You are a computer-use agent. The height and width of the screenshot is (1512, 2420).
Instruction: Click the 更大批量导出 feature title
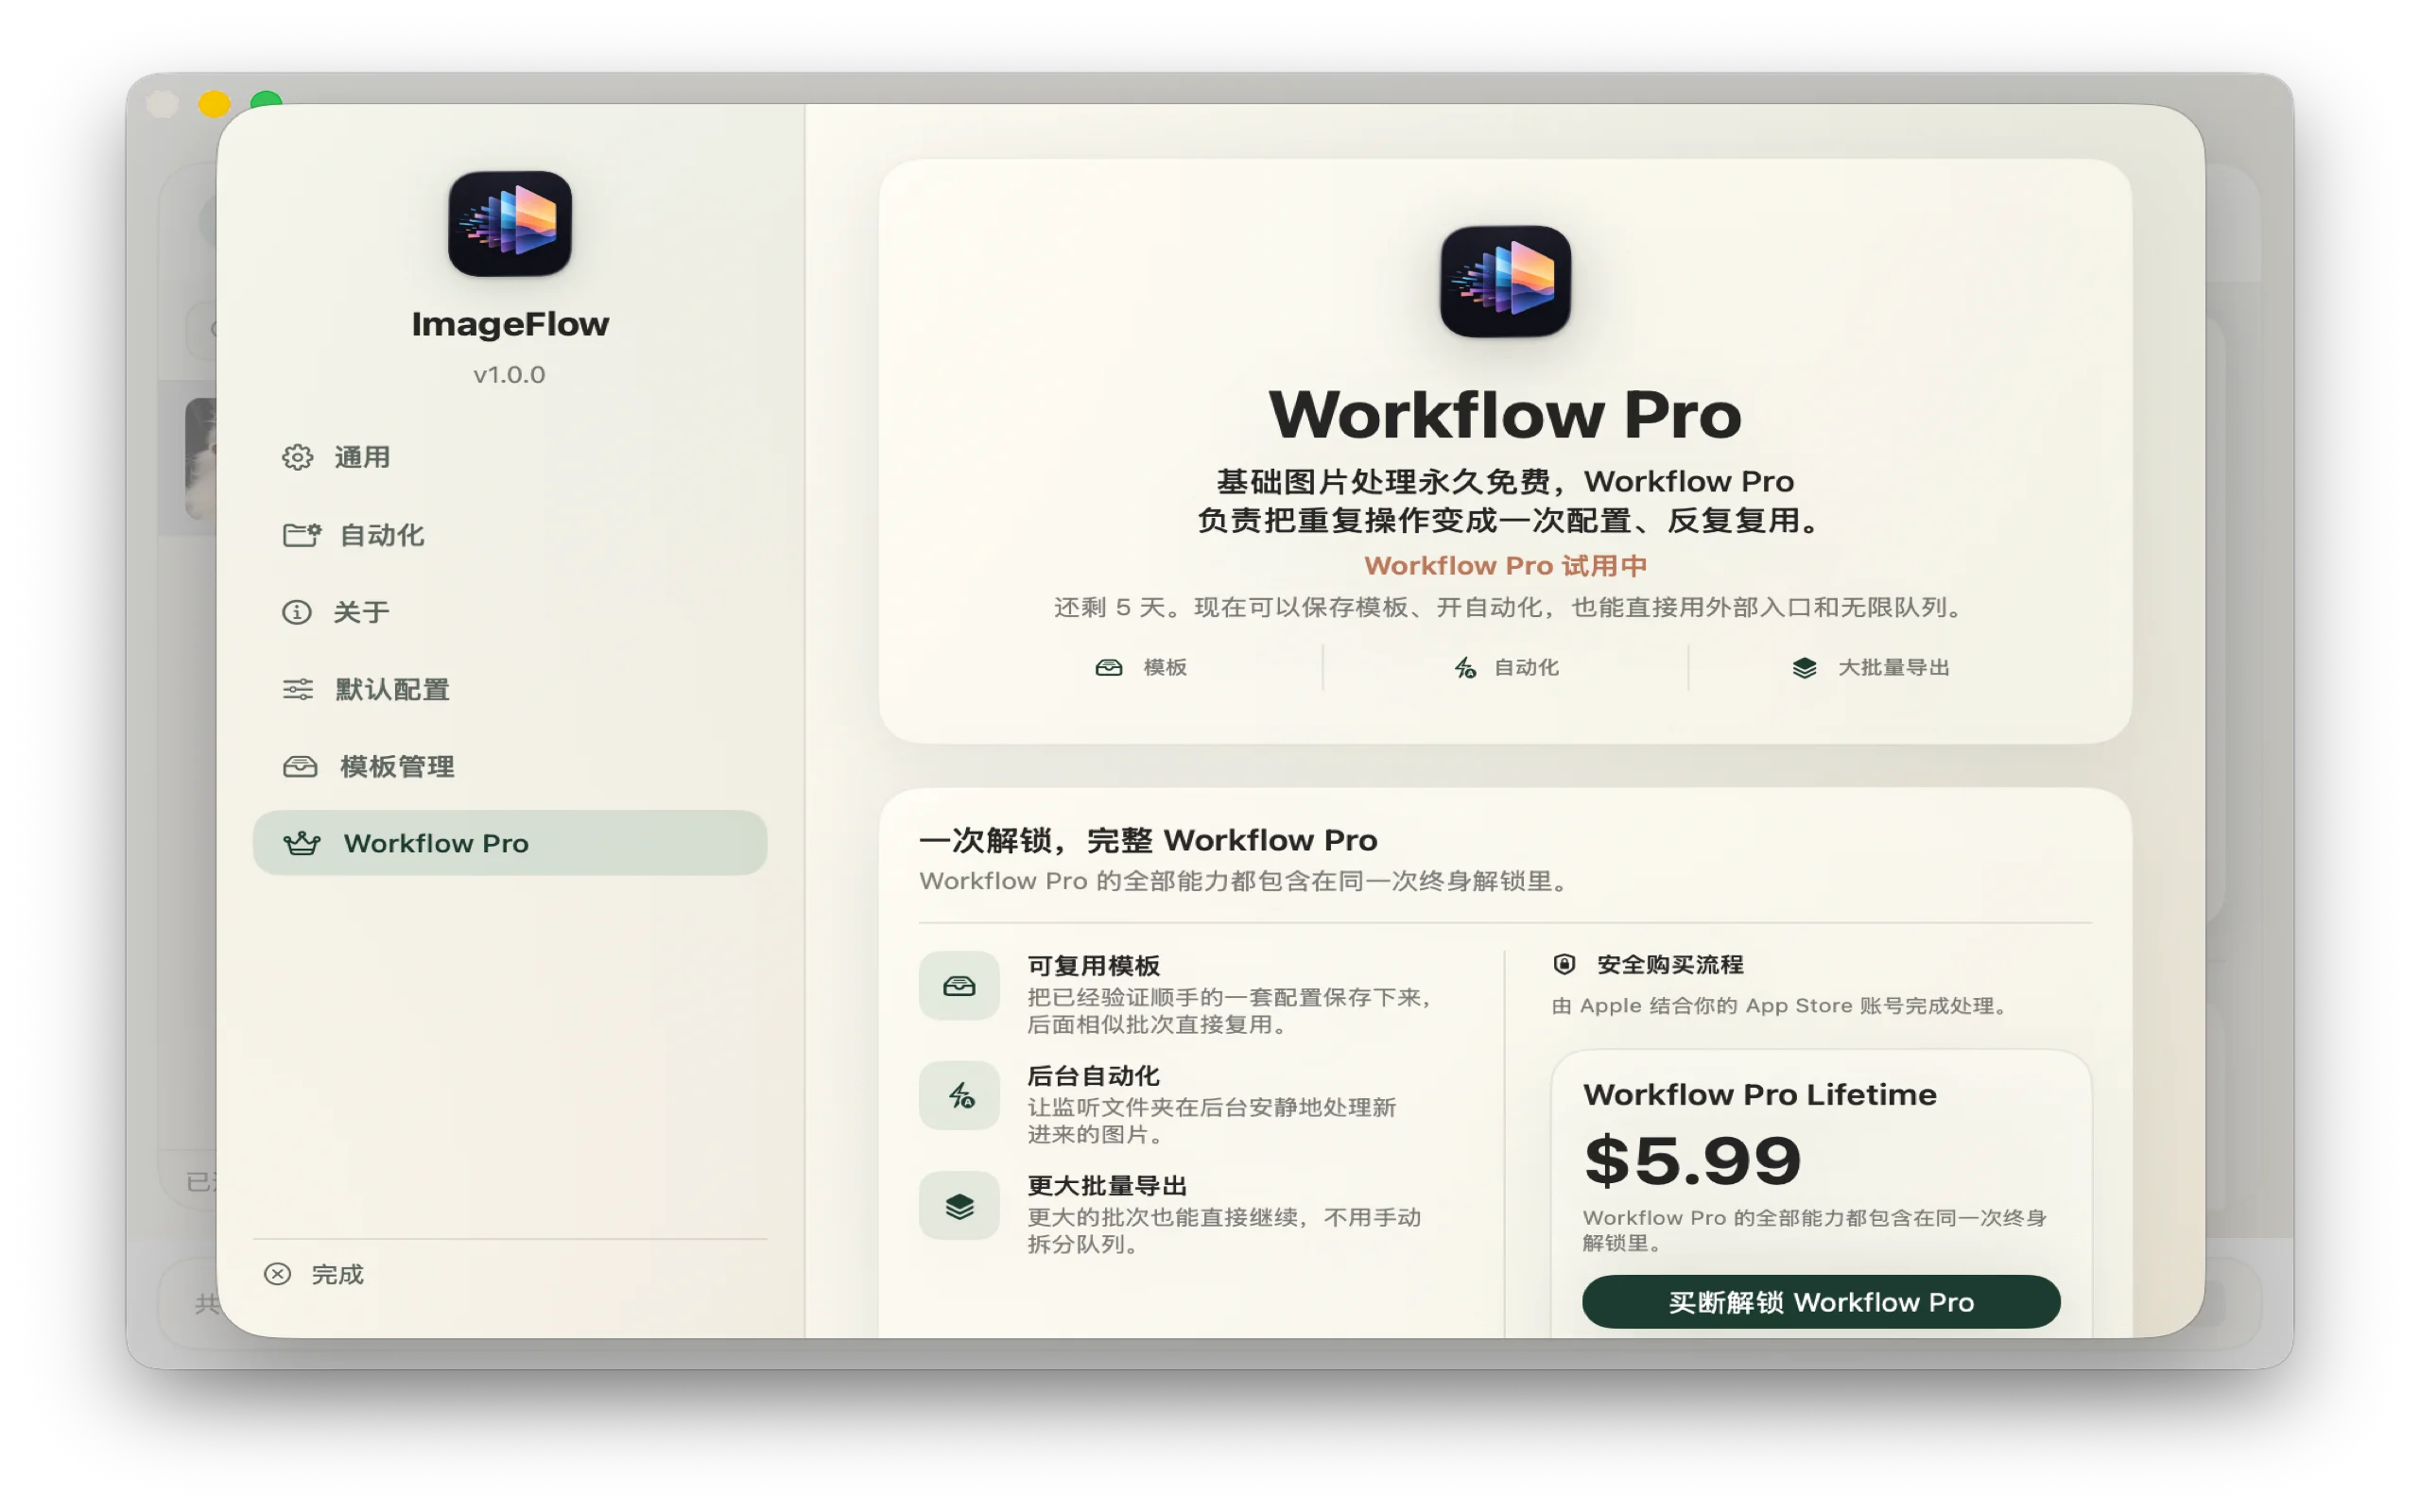1107,1185
